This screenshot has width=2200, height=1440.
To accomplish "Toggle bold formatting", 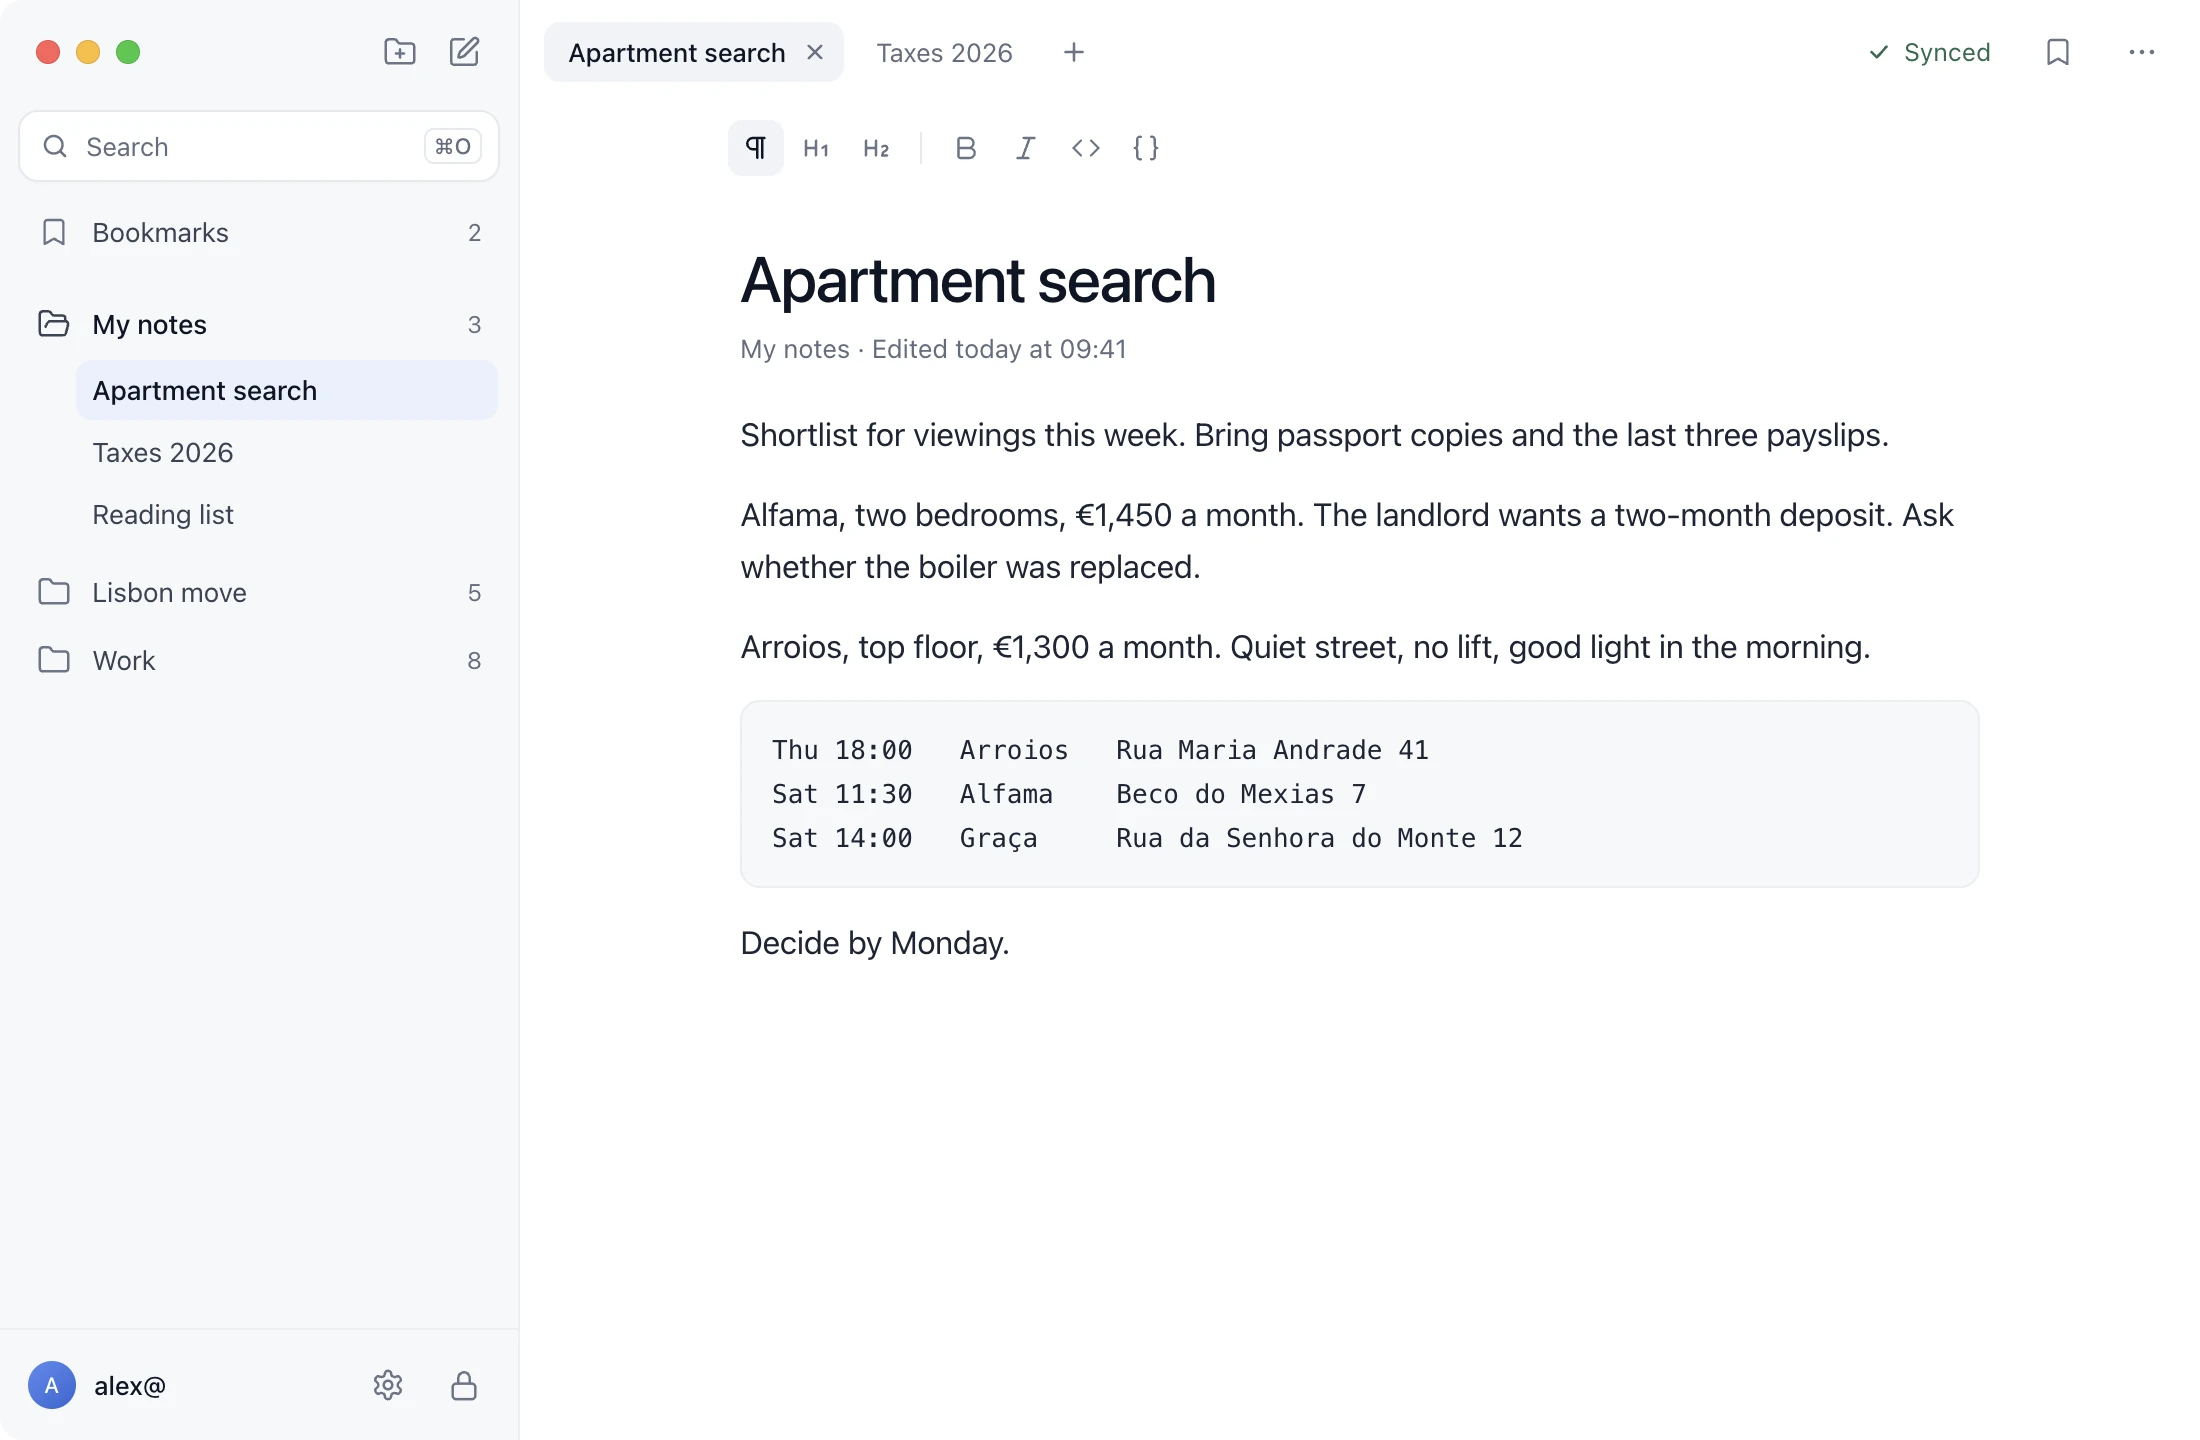I will [x=966, y=148].
